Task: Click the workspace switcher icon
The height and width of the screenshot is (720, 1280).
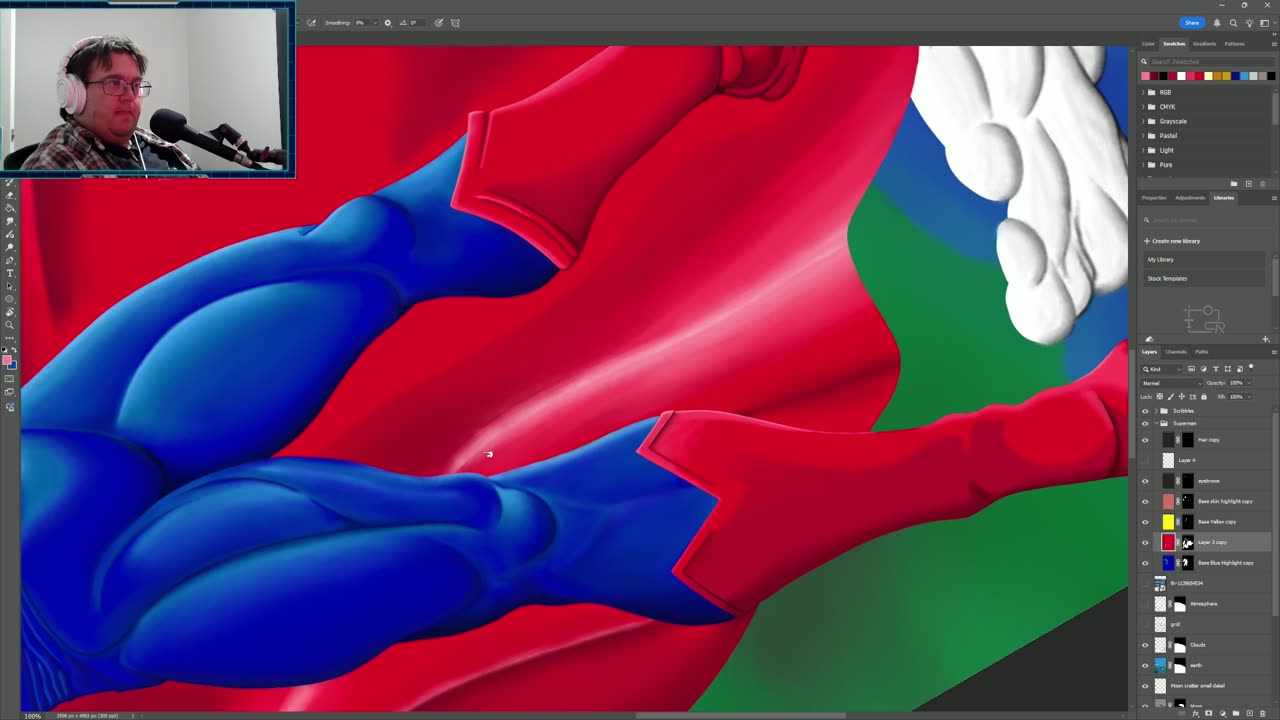Action: click(1264, 23)
